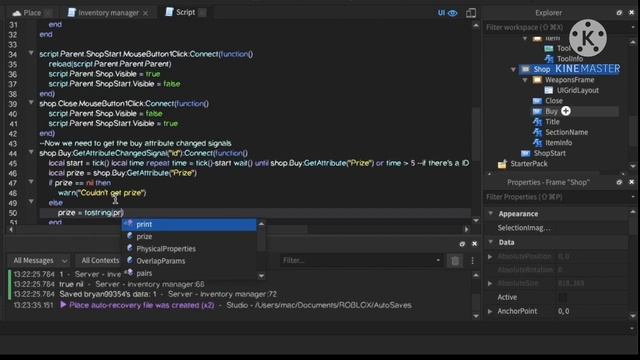Toggle the Active property checkbox
640x360 pixels.
pyautogui.click(x=562, y=297)
